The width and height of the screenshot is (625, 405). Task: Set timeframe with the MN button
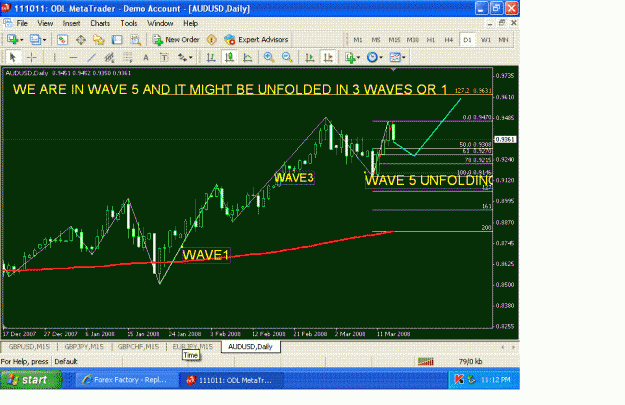pyautogui.click(x=503, y=39)
